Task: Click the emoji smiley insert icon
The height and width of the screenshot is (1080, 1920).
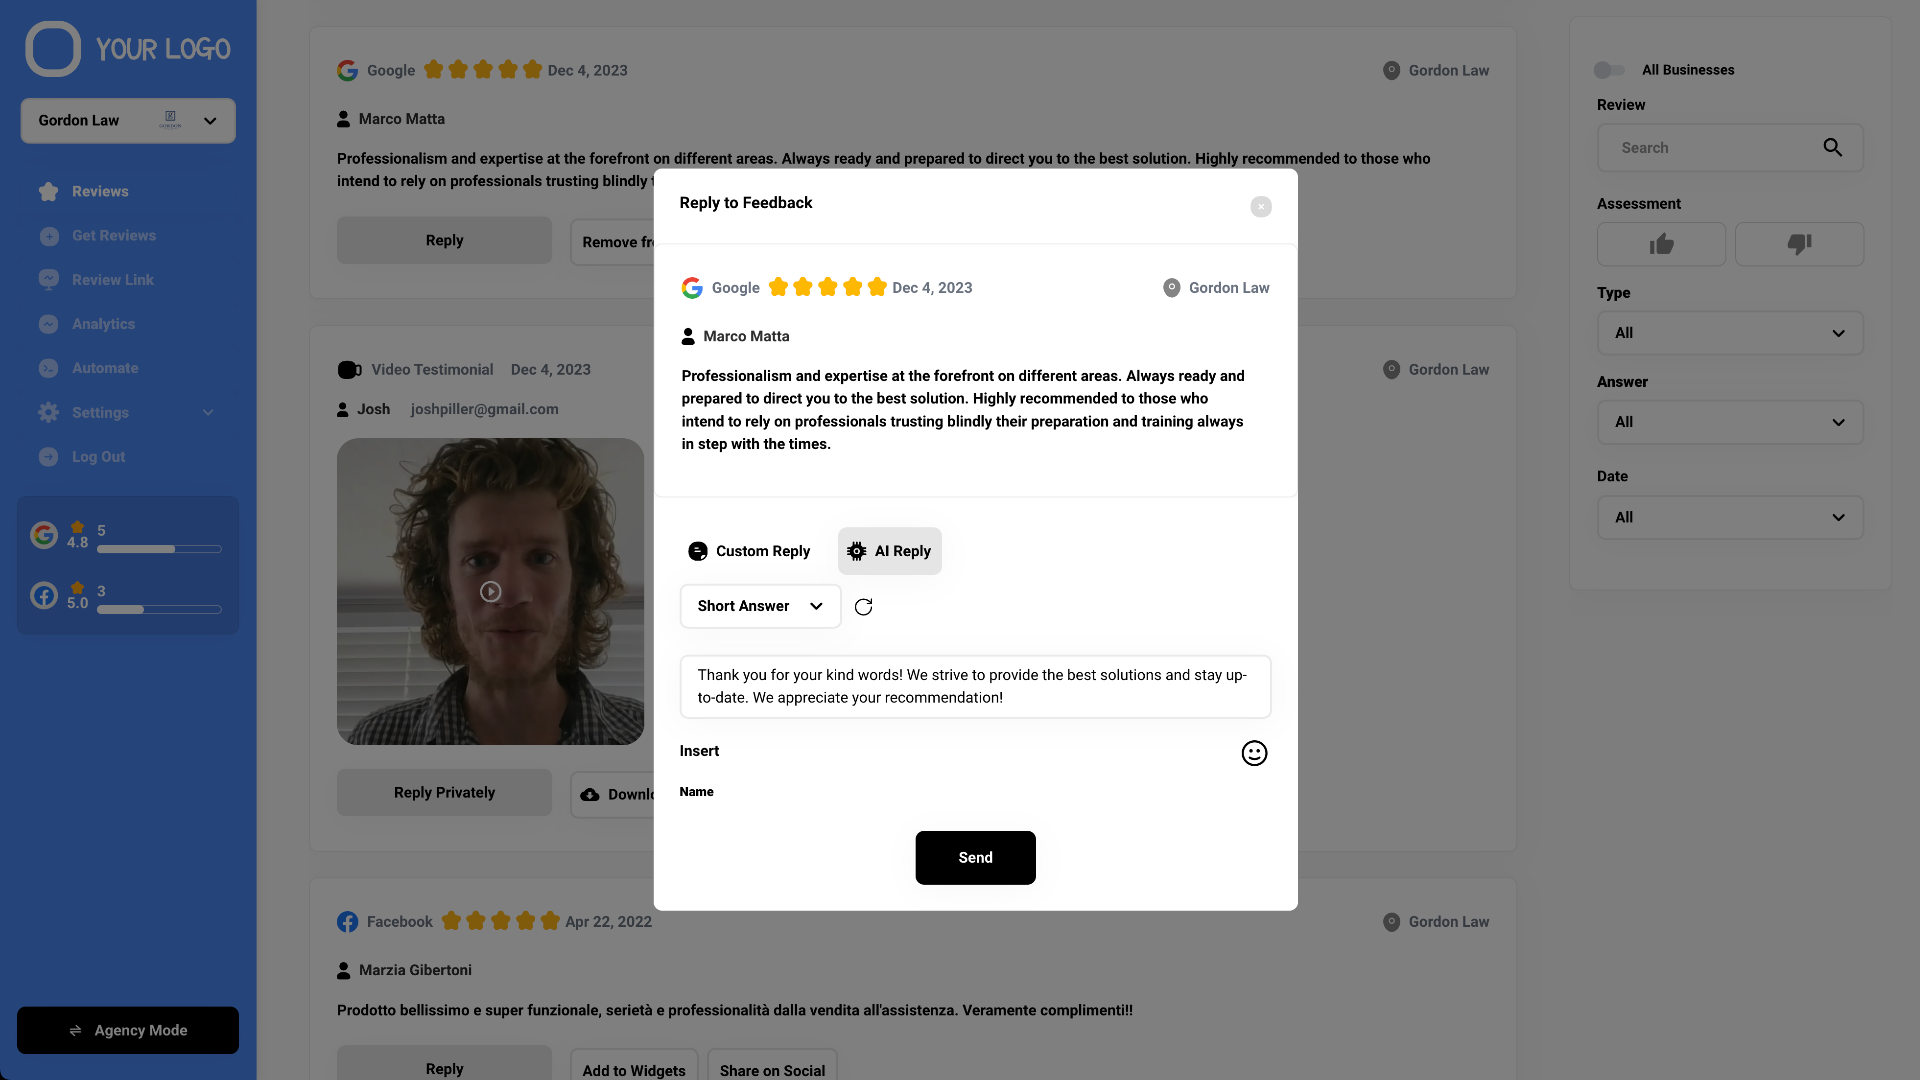Action: tap(1253, 753)
